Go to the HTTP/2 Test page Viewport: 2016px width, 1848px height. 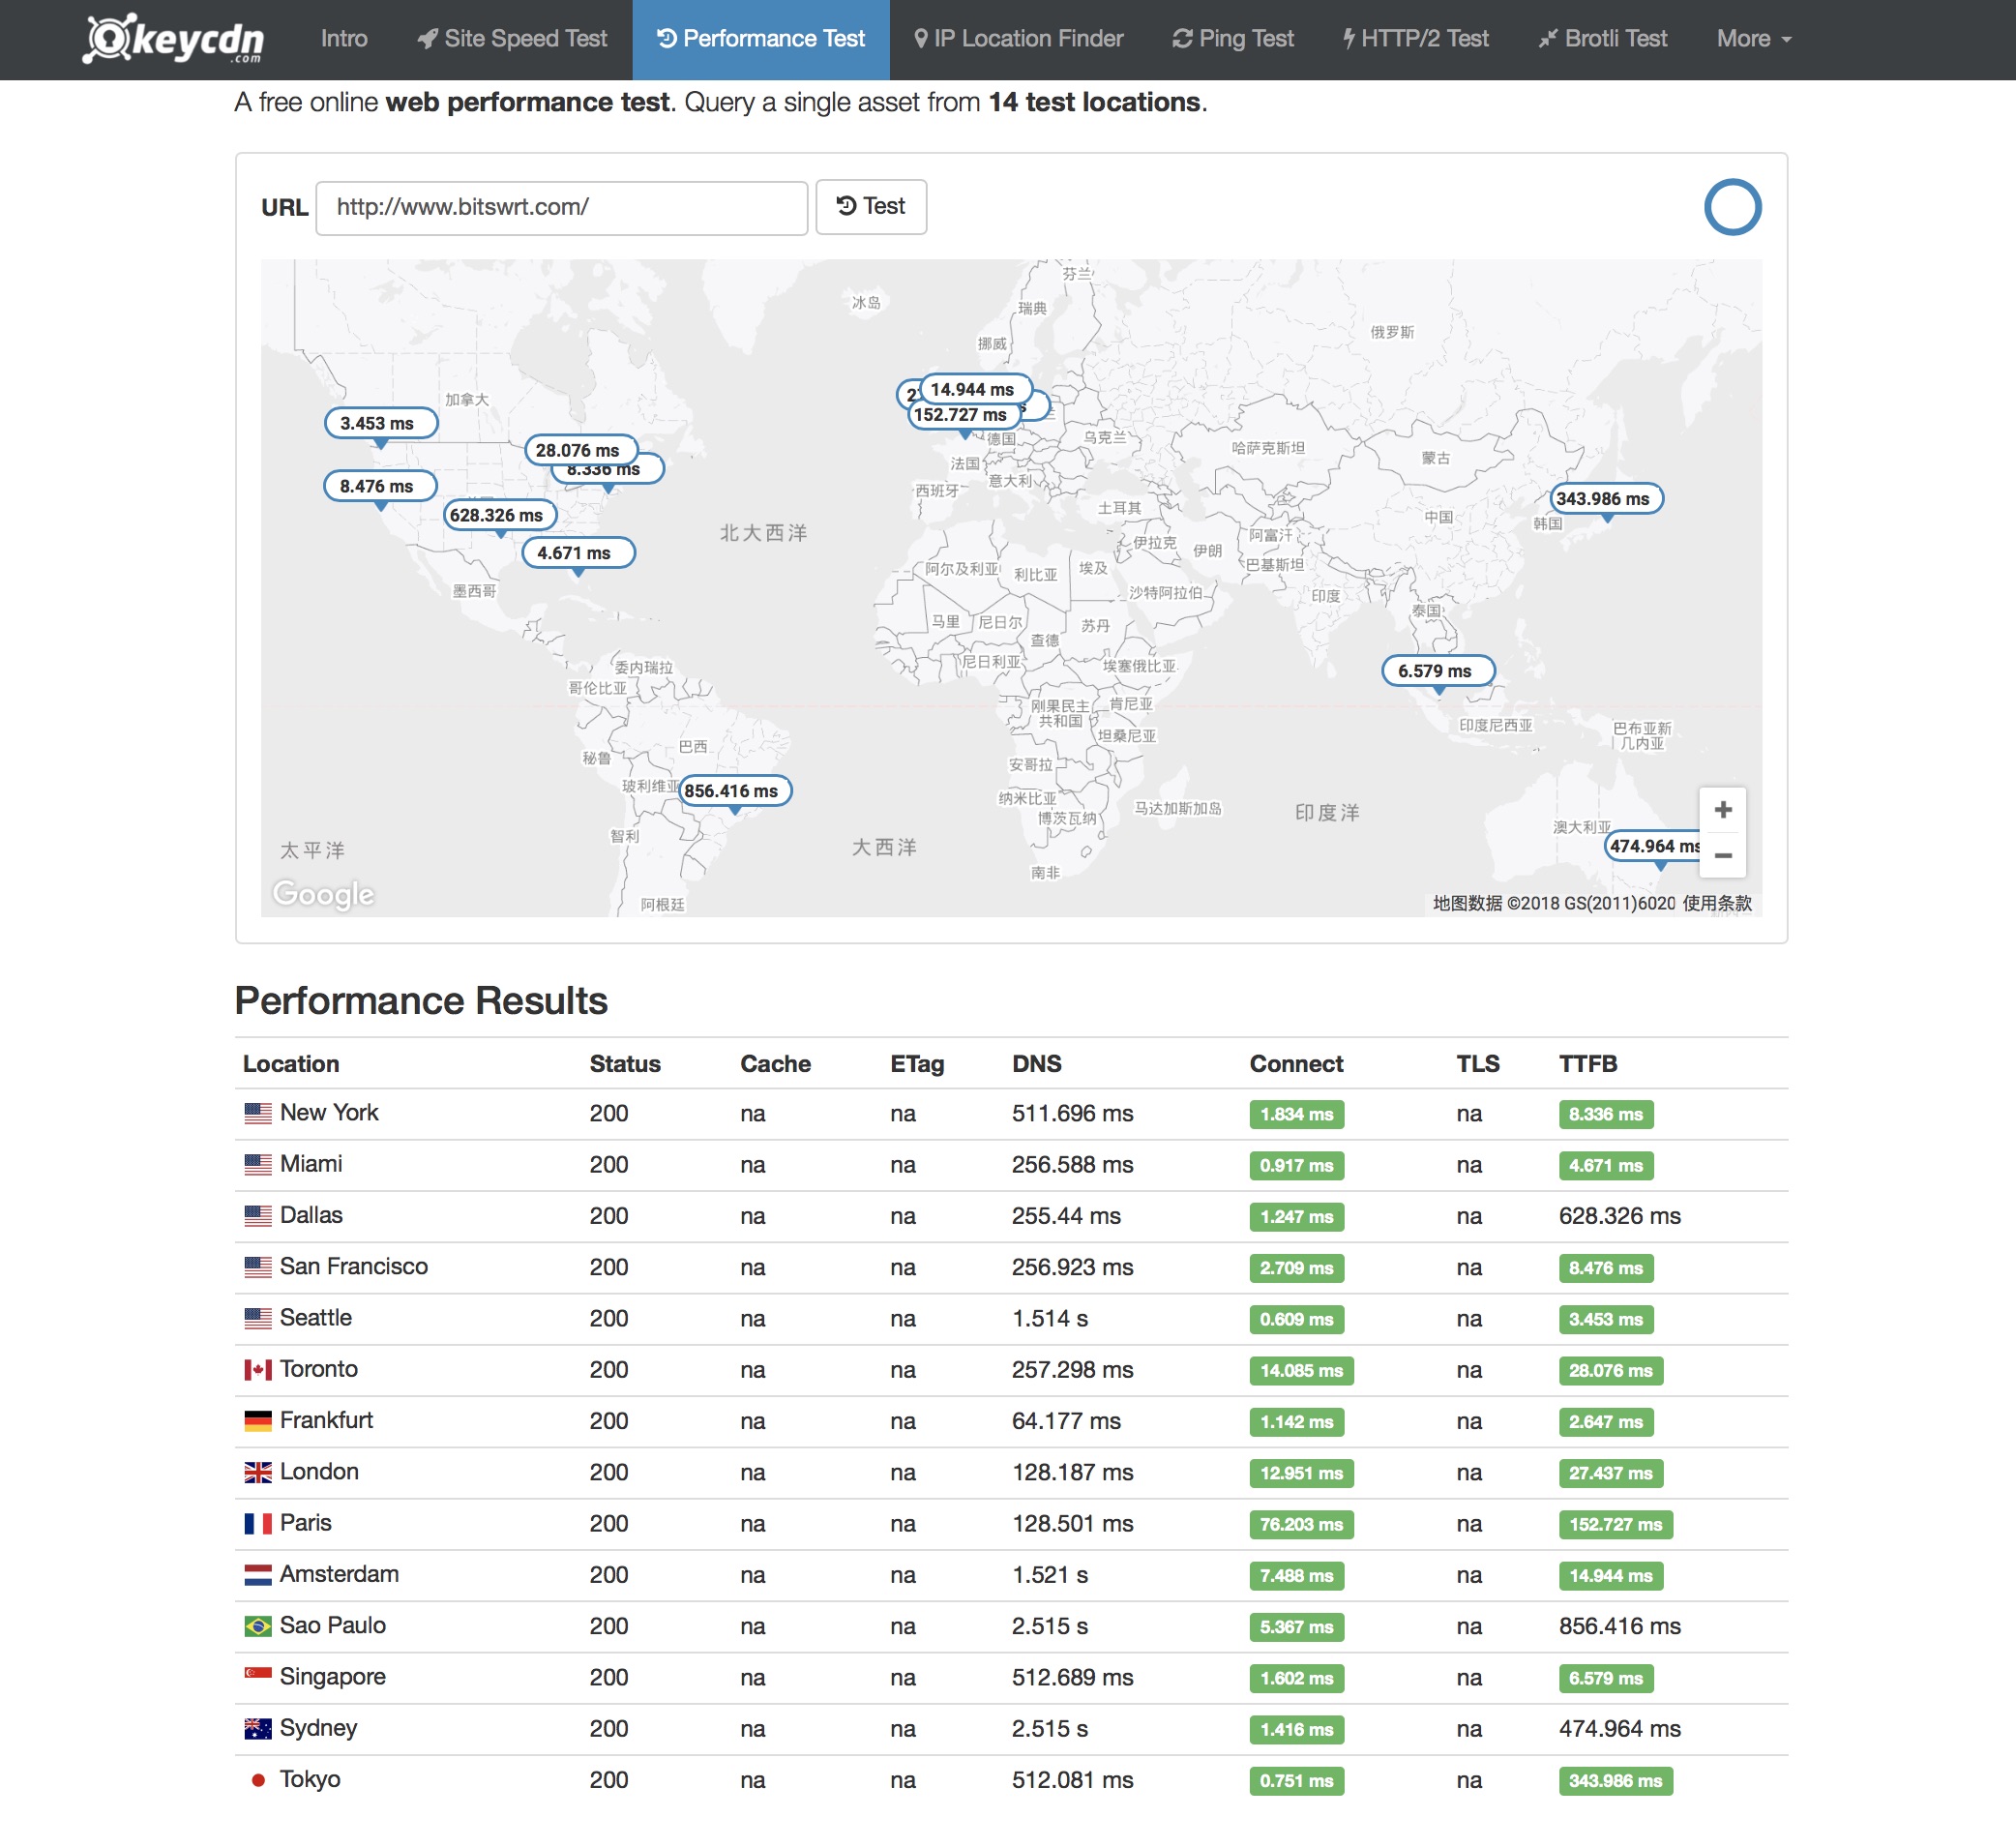coord(1415,39)
